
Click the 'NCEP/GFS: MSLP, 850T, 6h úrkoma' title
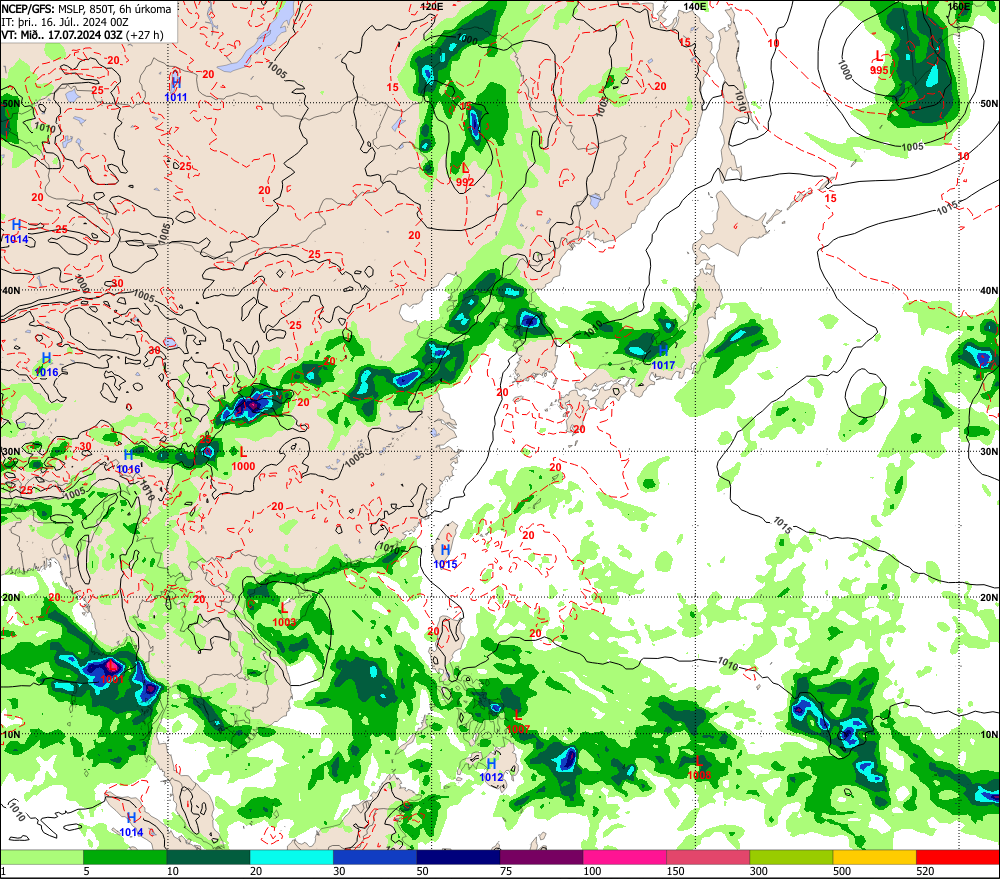pos(86,9)
